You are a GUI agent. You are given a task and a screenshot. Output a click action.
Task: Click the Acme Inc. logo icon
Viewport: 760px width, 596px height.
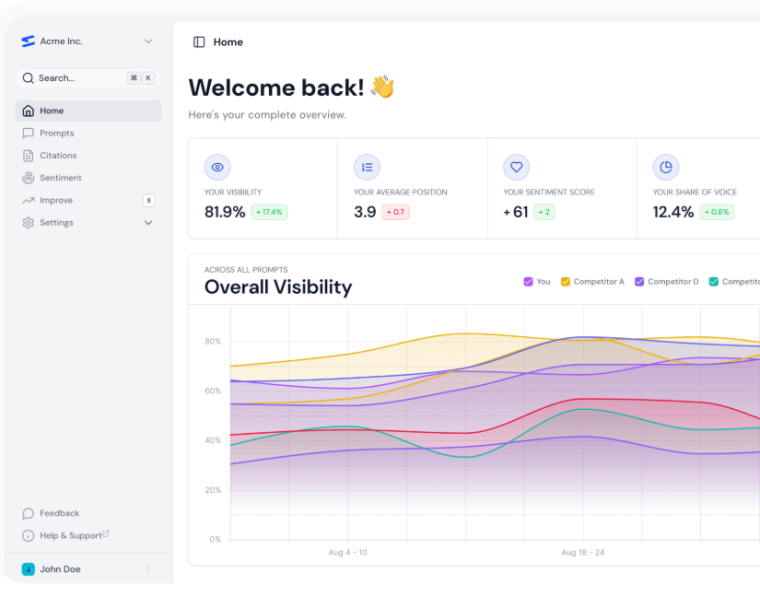pyautogui.click(x=28, y=41)
